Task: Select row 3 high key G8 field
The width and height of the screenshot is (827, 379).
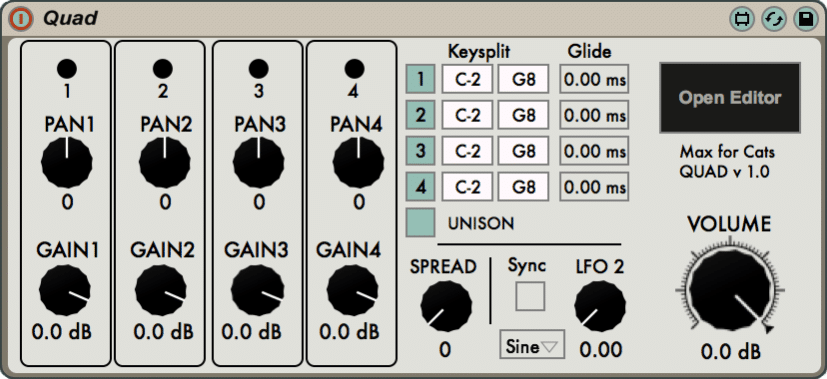Action: point(524,151)
